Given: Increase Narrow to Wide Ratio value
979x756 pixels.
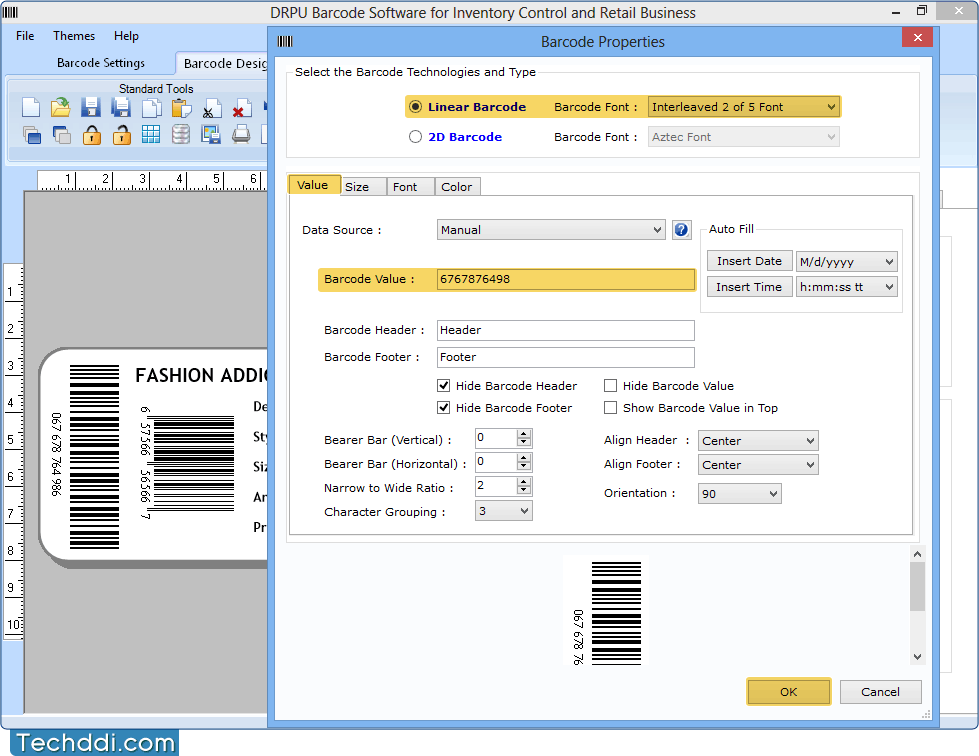Looking at the screenshot, I should tap(524, 482).
